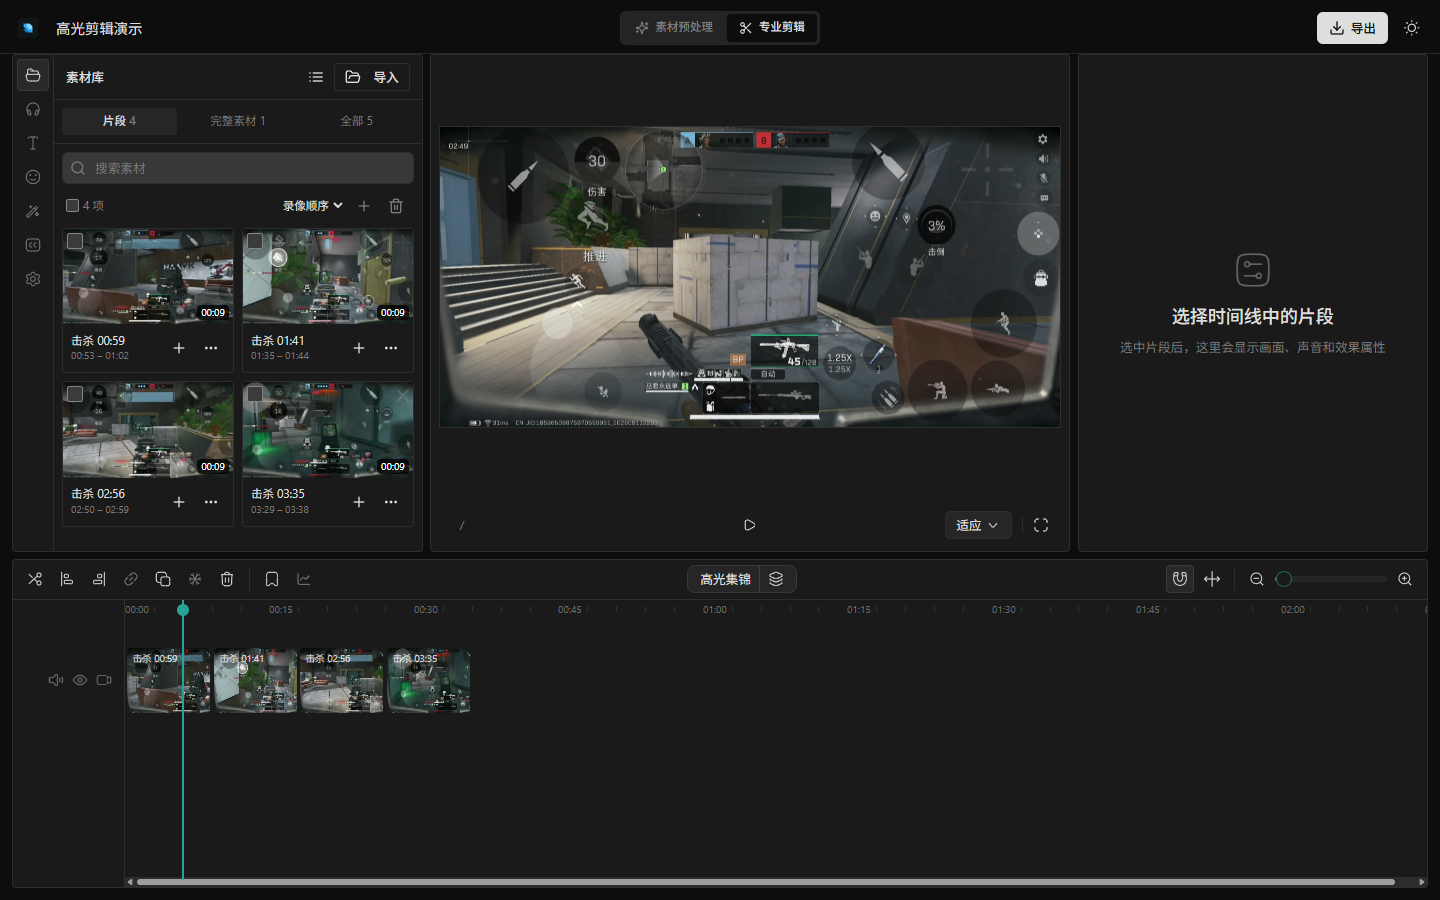Image resolution: width=1440 pixels, height=900 pixels.
Task: Switch to the 完整素材 1 tab
Action: pyautogui.click(x=238, y=121)
